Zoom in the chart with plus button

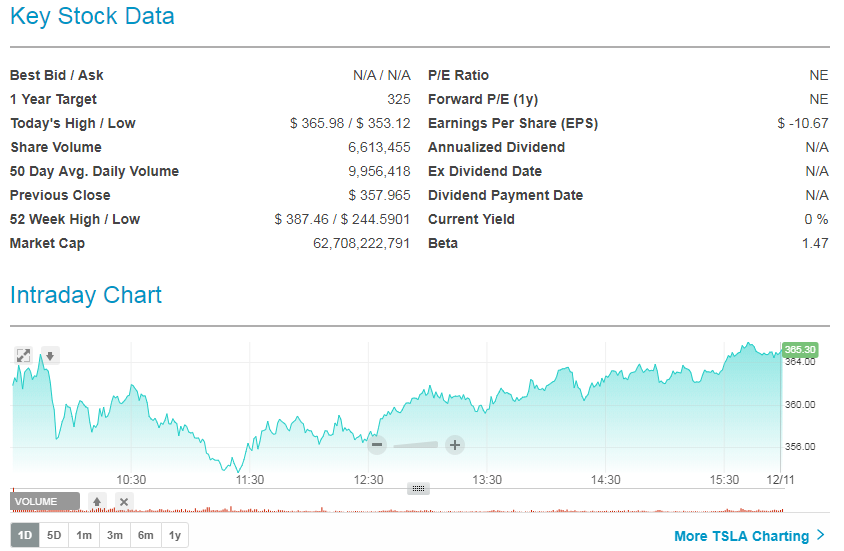(454, 445)
